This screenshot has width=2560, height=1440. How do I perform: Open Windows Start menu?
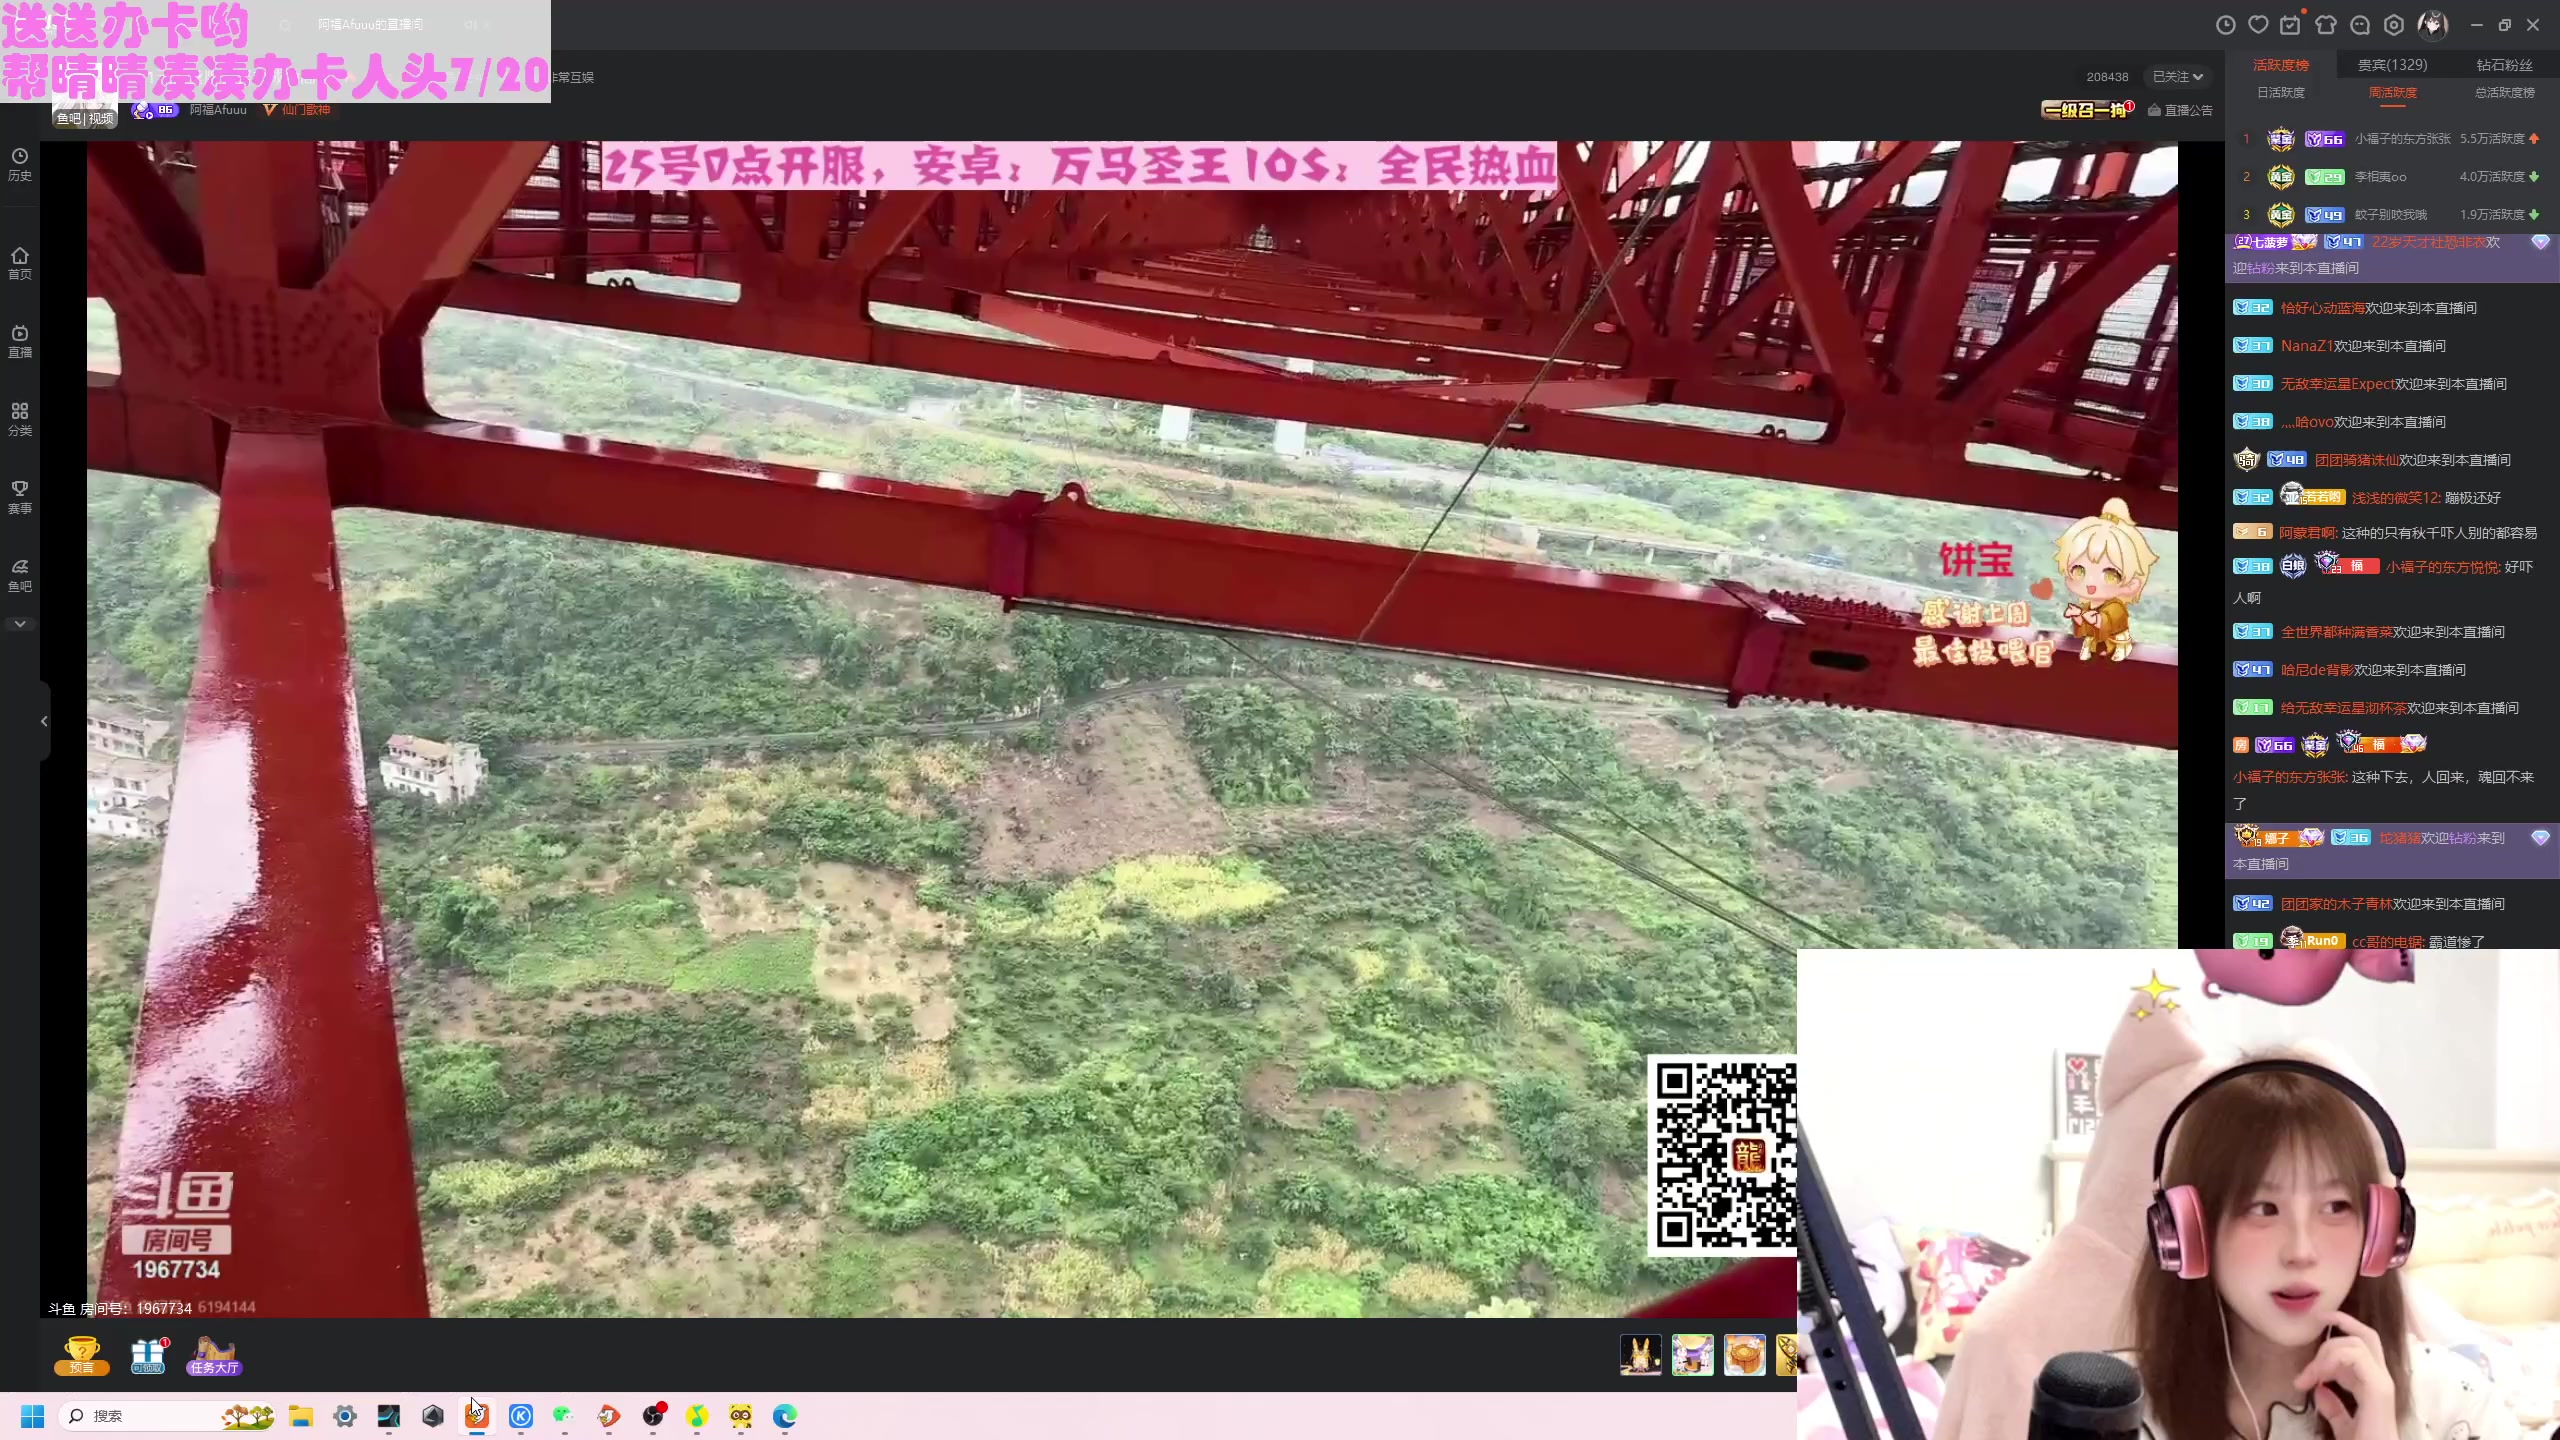[33, 1416]
